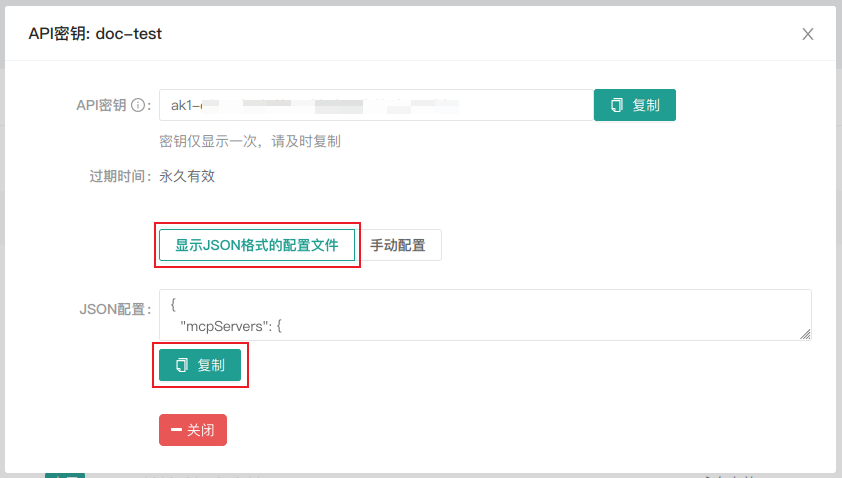Image resolution: width=842 pixels, height=478 pixels.
Task: Click the dialog title API密钥: doc-test
Action: (x=95, y=34)
